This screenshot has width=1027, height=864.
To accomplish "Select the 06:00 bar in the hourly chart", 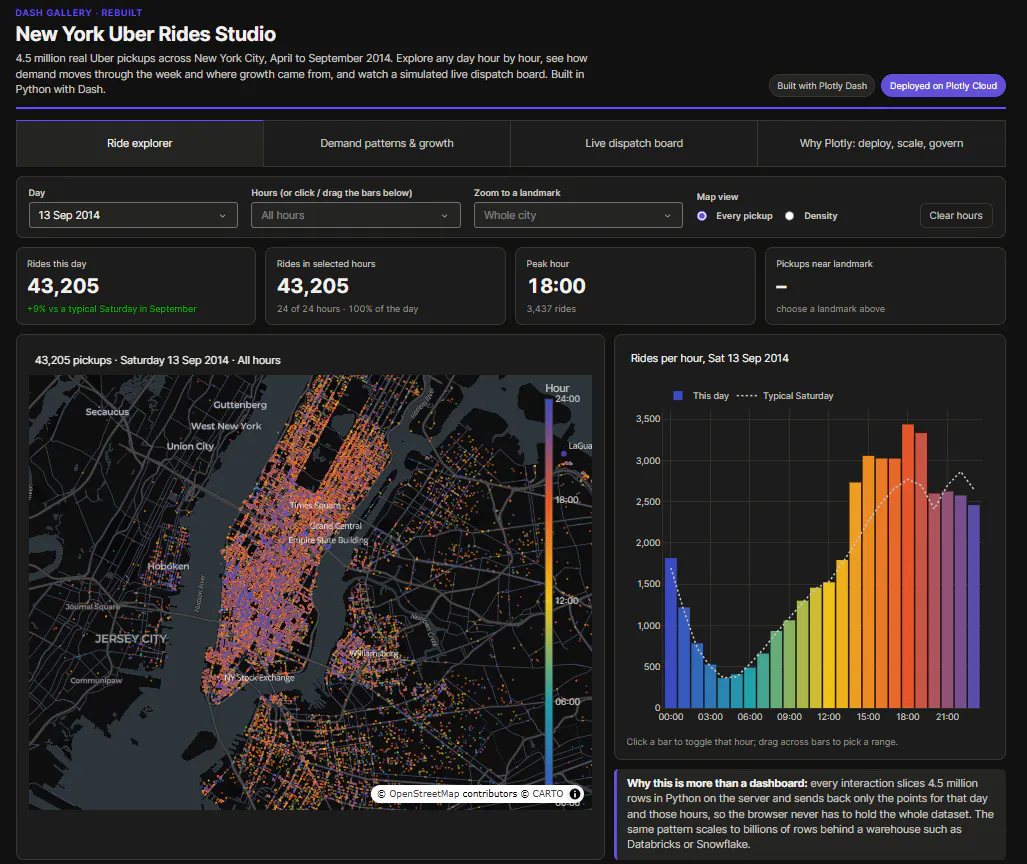I will [x=750, y=688].
